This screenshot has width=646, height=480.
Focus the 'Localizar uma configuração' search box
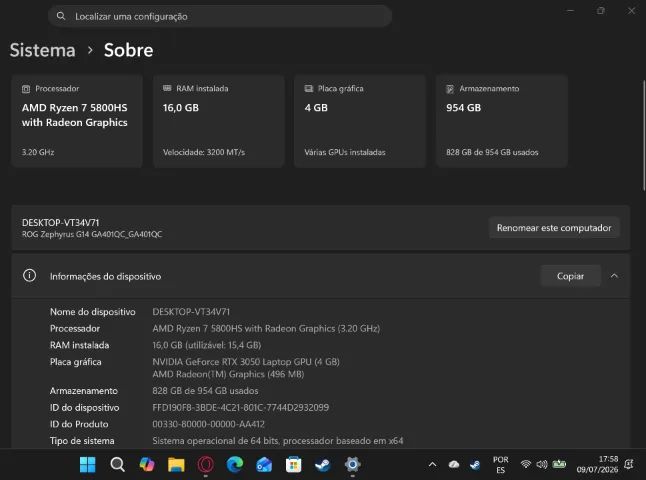220,16
